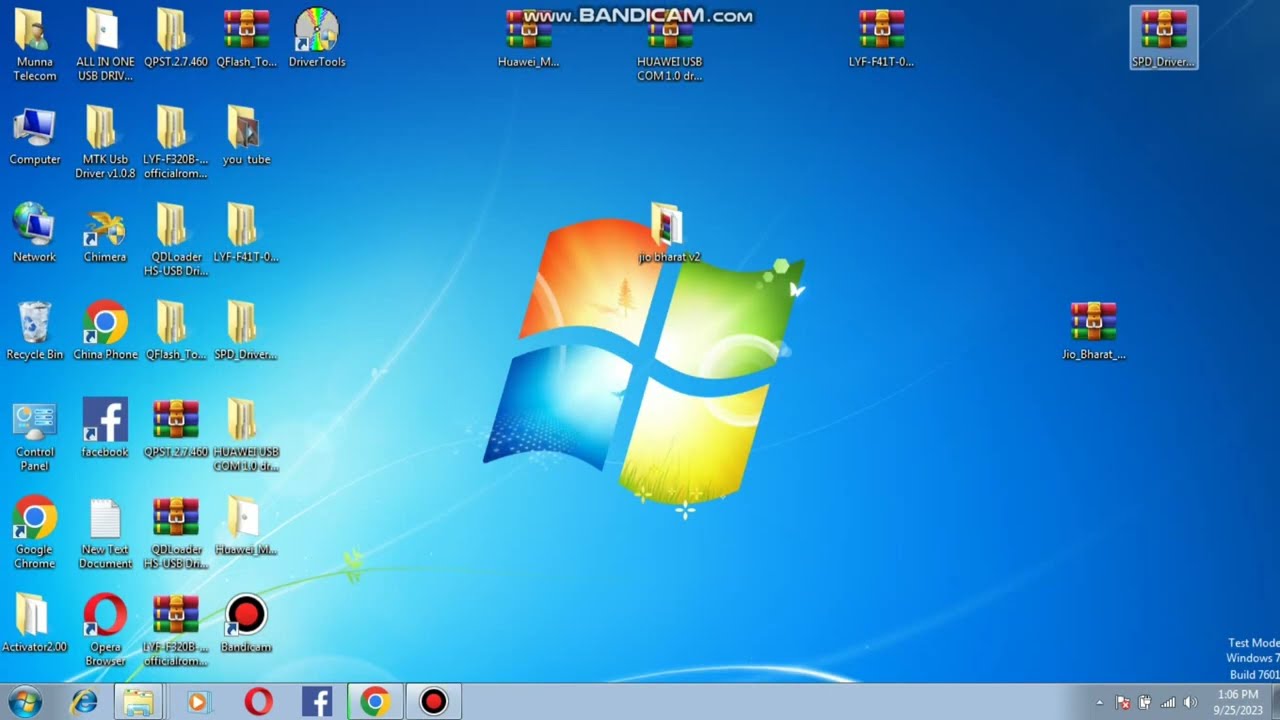Launch Internet Explorer from the taskbar
Viewport: 1280px width, 720px height.
(x=83, y=702)
